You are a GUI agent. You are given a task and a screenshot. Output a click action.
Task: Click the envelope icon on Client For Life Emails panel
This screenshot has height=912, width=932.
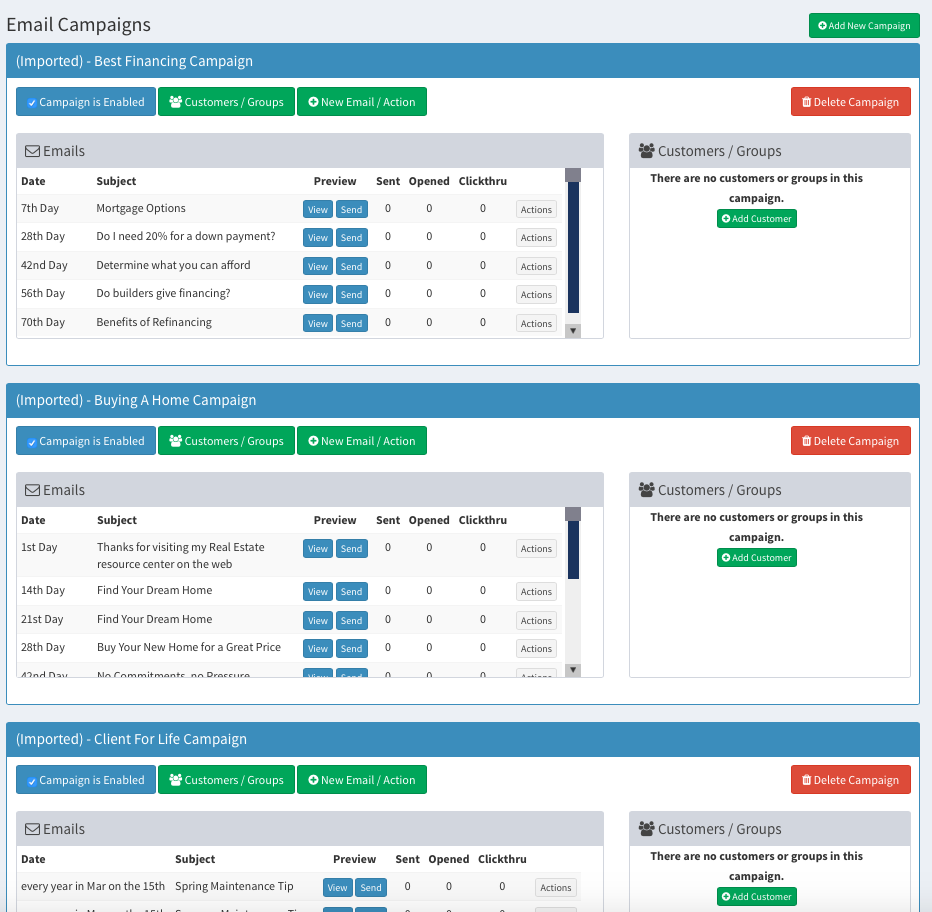(35, 828)
